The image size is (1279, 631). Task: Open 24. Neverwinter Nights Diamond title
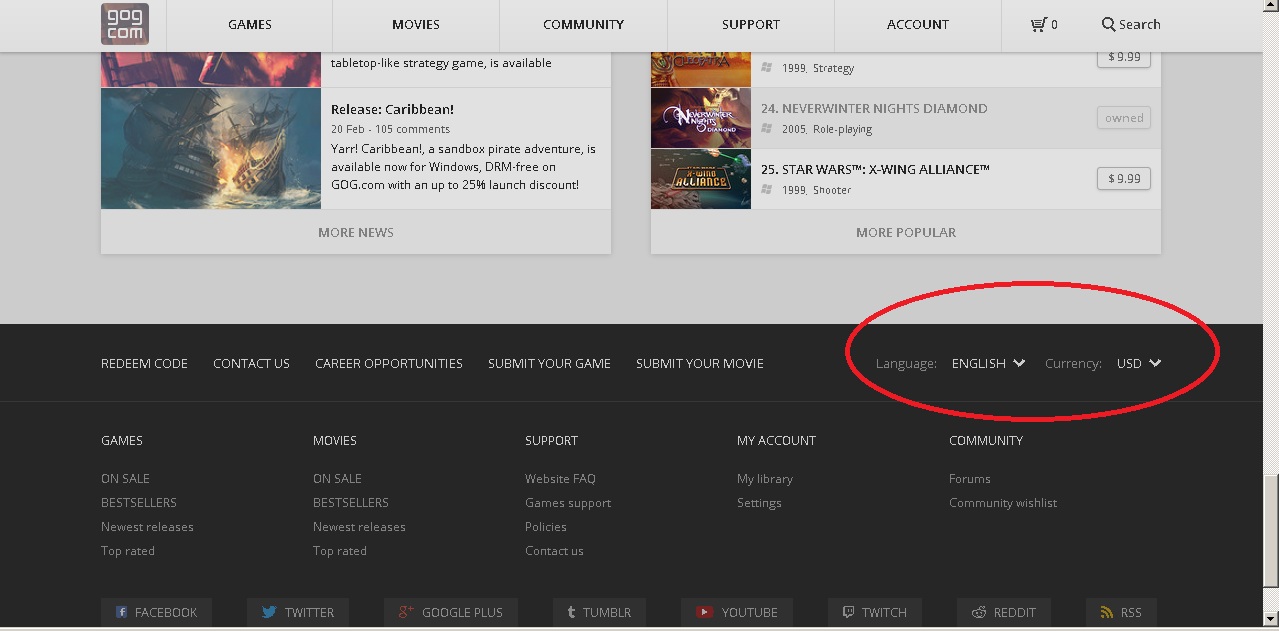click(874, 108)
